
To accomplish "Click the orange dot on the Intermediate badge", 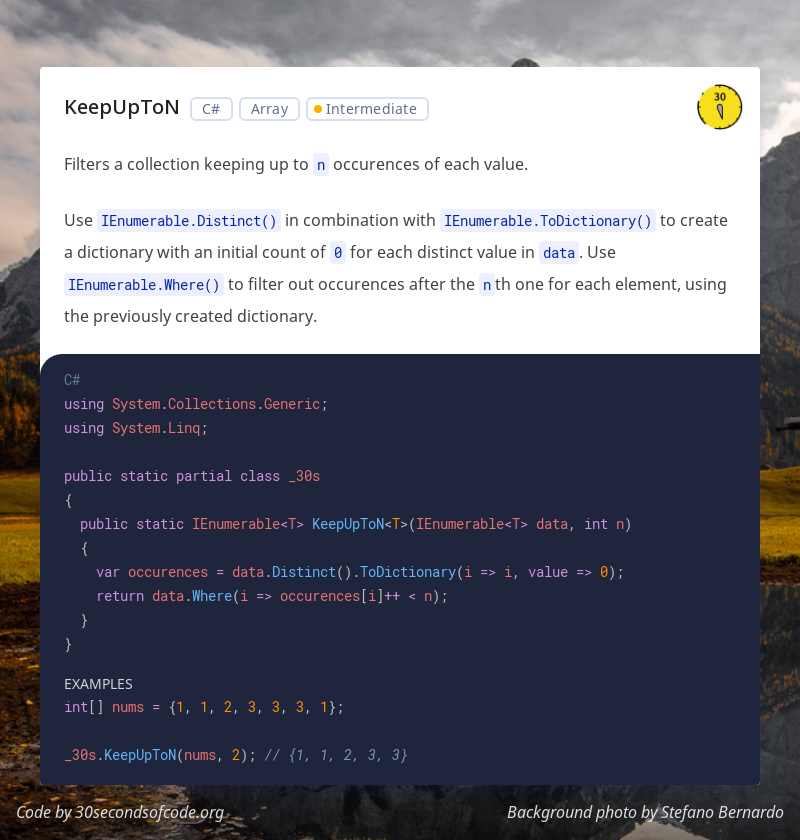I will 318,107.
